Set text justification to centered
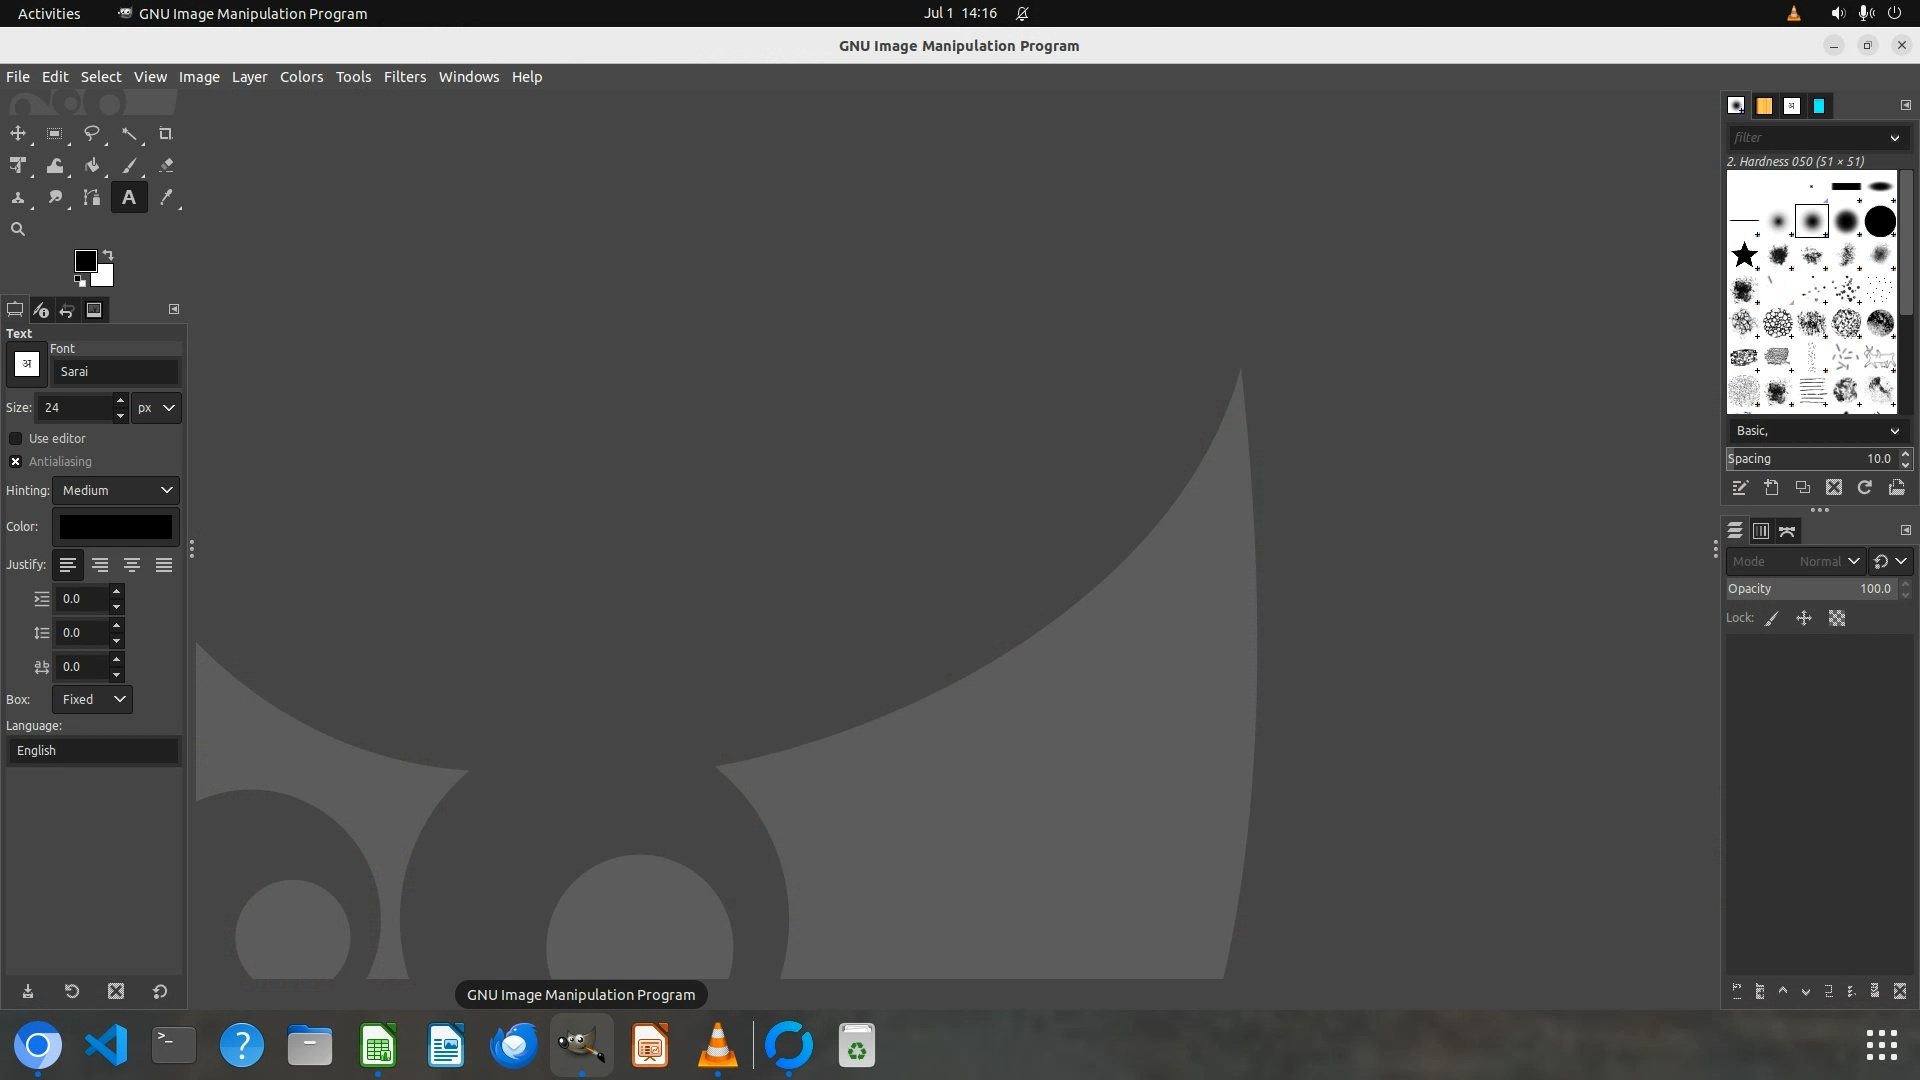 coord(131,565)
